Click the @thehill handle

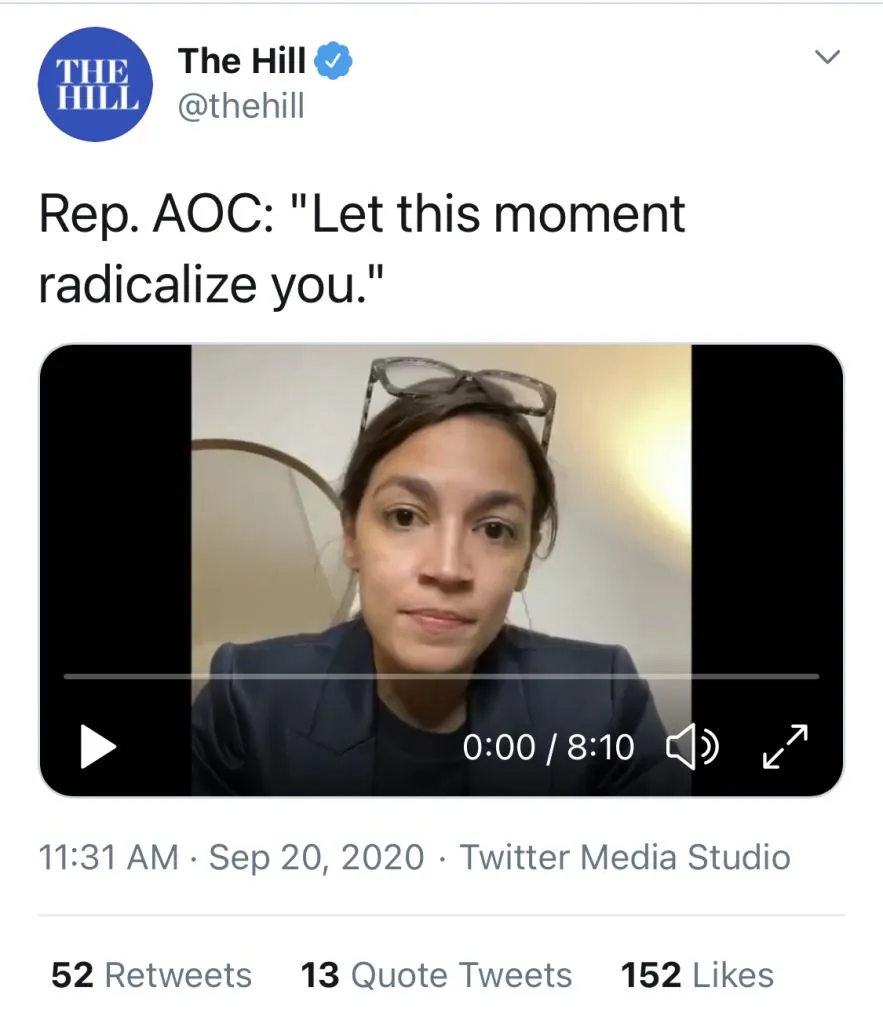coord(241,106)
